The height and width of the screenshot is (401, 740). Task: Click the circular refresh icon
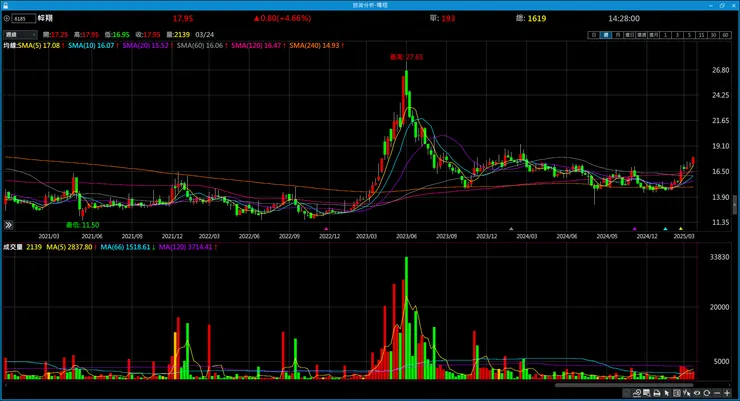(x=707, y=393)
